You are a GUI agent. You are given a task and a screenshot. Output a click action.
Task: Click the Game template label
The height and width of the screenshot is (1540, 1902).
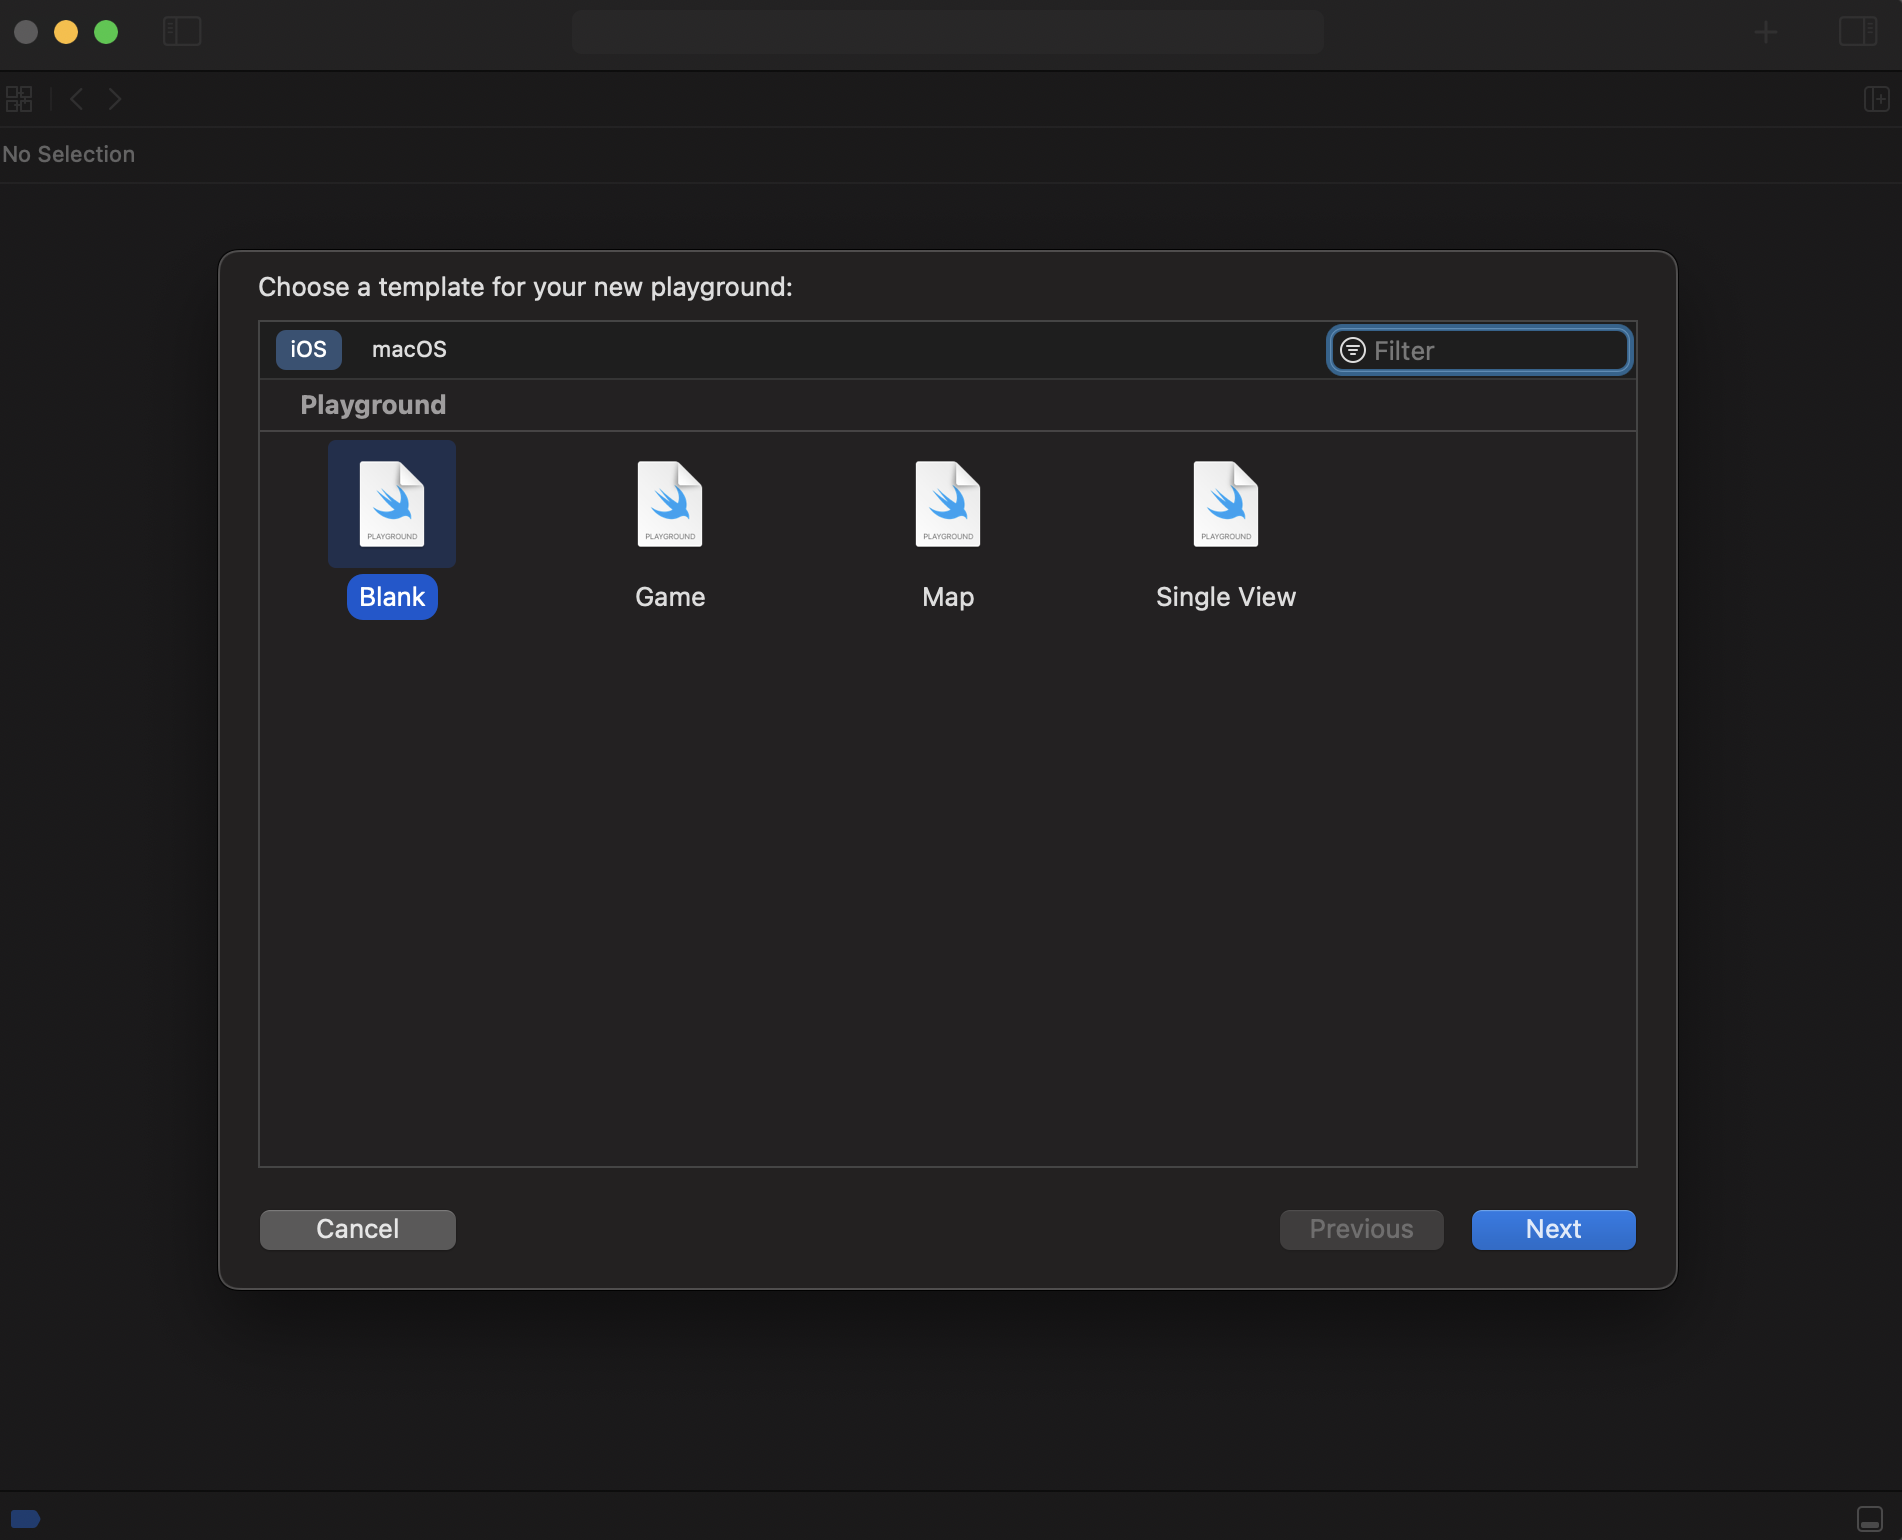(x=670, y=597)
